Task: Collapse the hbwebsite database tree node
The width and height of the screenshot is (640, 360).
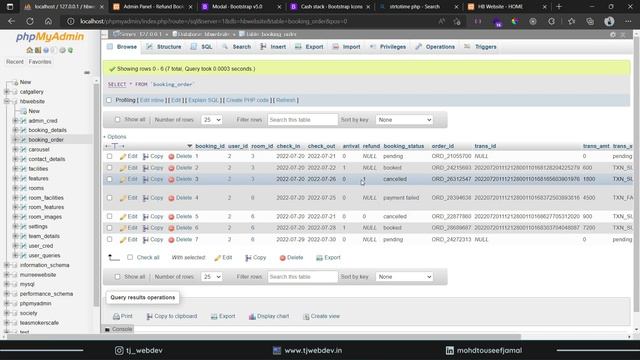Action: pos(7,101)
